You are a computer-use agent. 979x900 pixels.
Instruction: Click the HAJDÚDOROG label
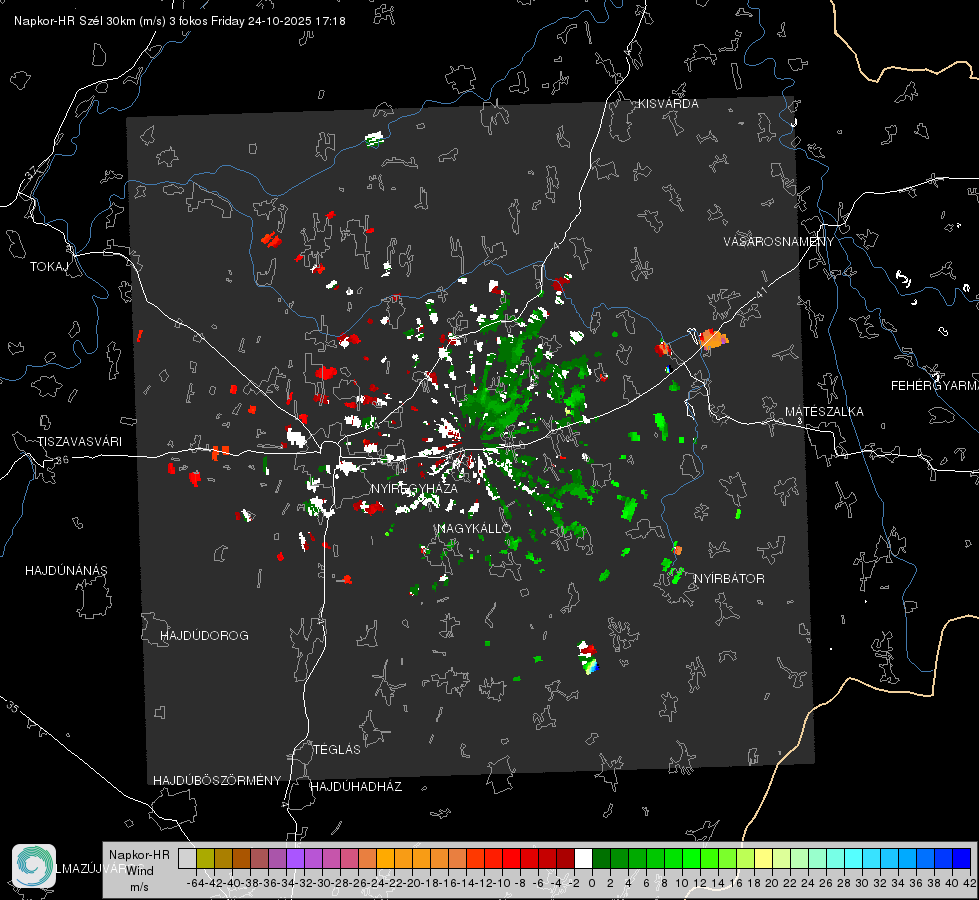coord(204,635)
